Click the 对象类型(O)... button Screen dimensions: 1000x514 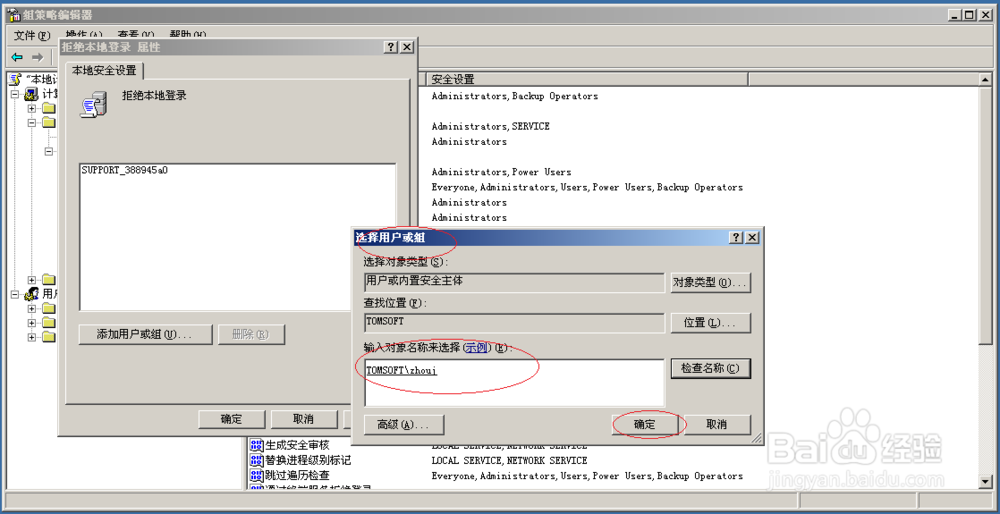(x=710, y=283)
